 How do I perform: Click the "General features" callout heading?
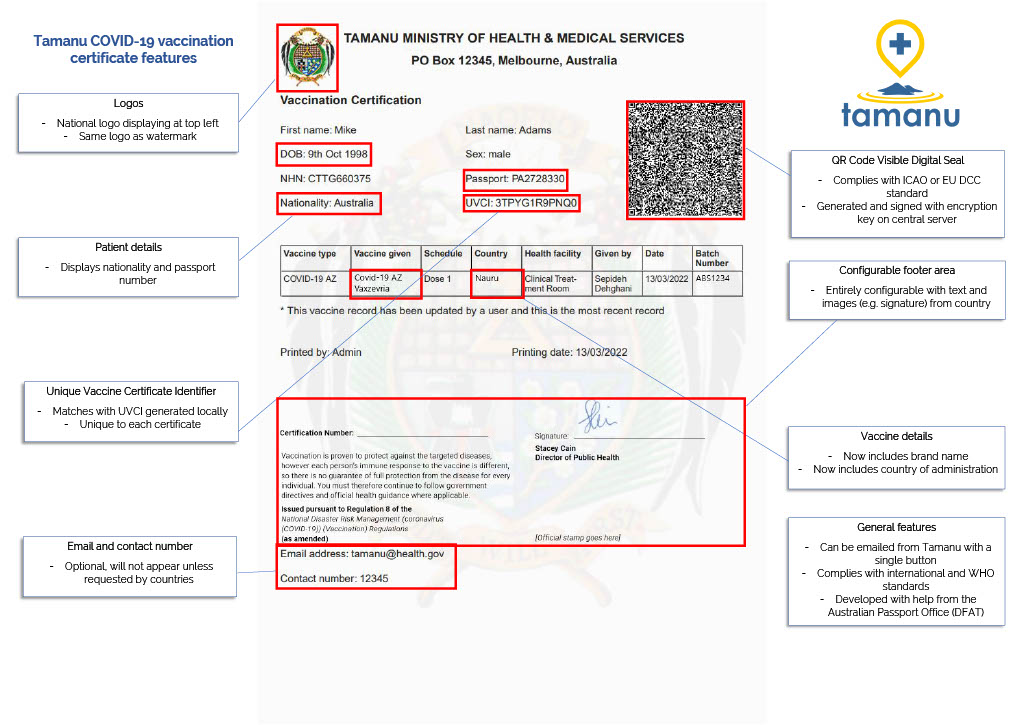click(896, 527)
